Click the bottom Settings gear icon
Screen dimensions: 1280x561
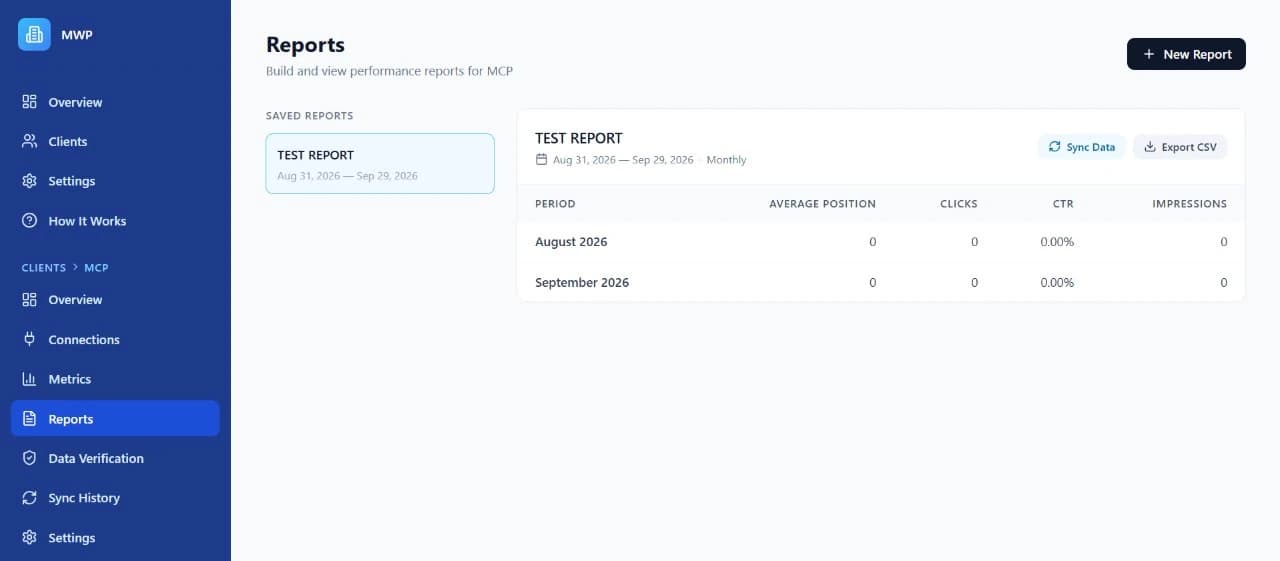29,538
